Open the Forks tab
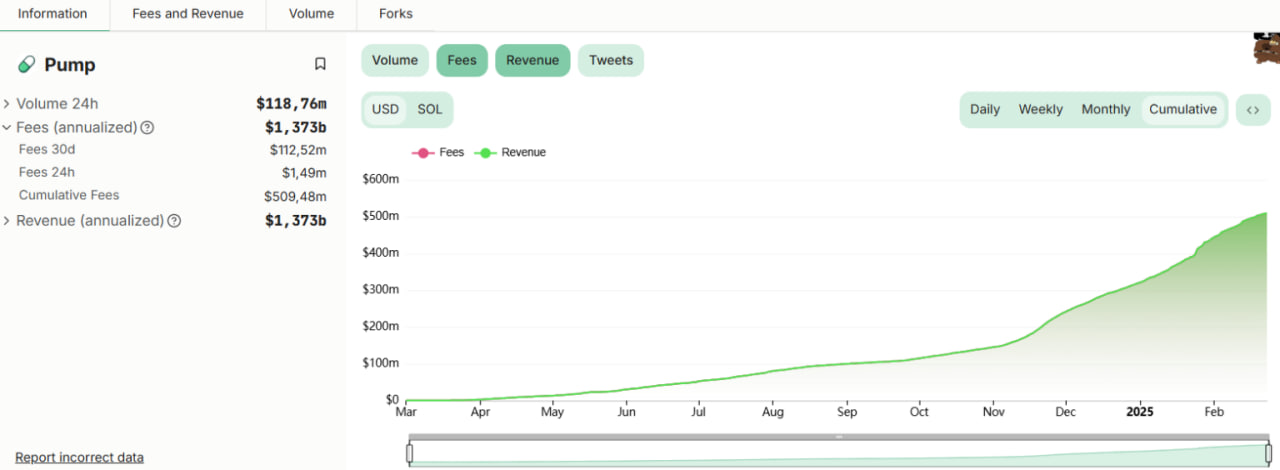The image size is (1280, 470). click(x=396, y=14)
